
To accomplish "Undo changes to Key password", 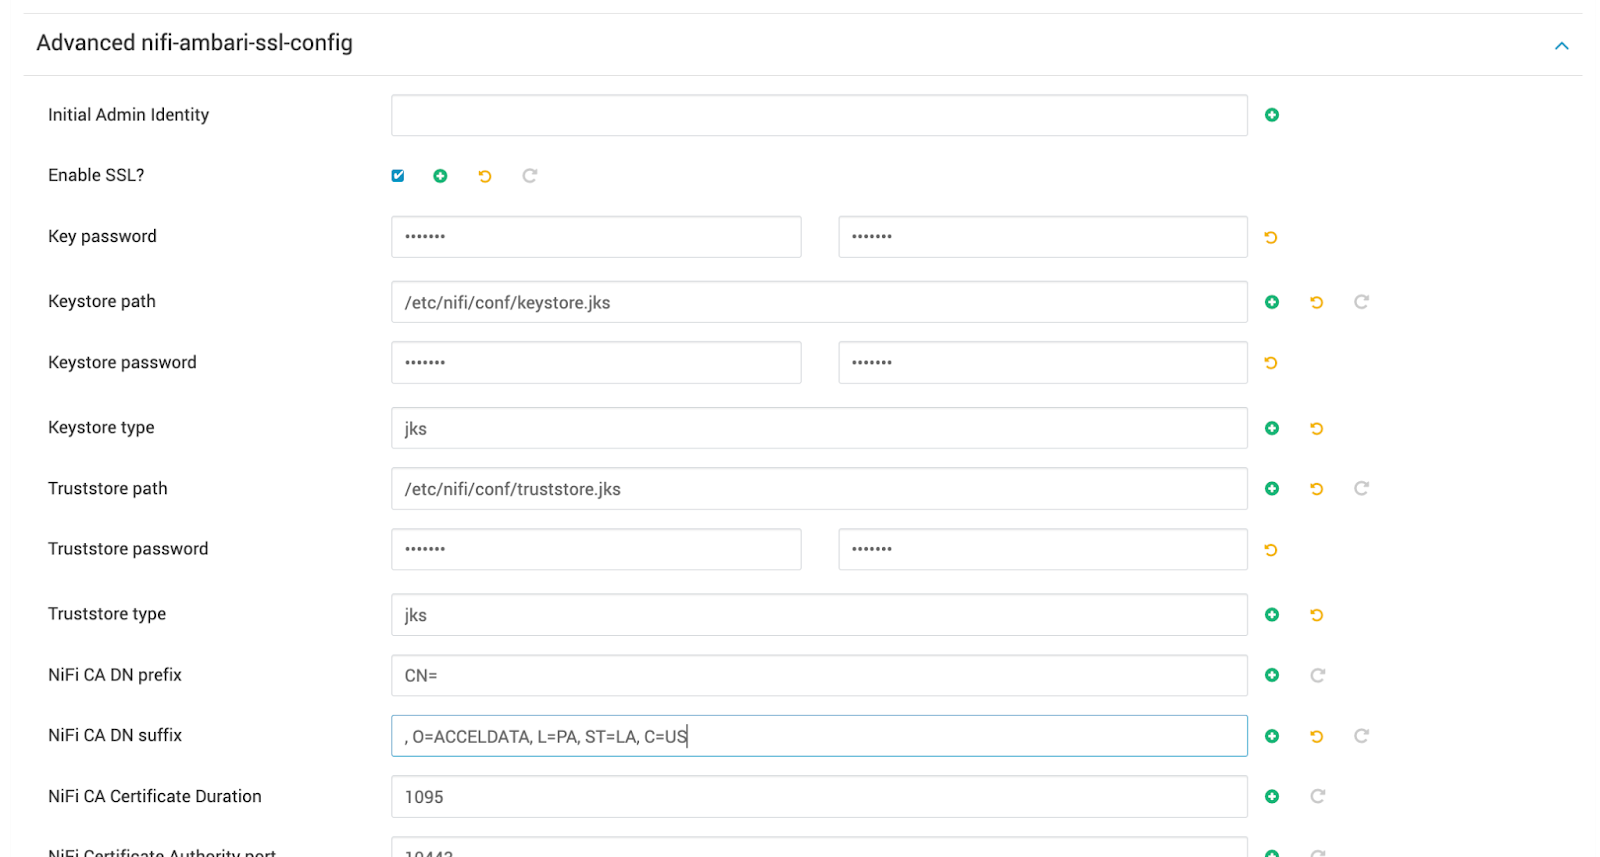I will [x=1271, y=237].
